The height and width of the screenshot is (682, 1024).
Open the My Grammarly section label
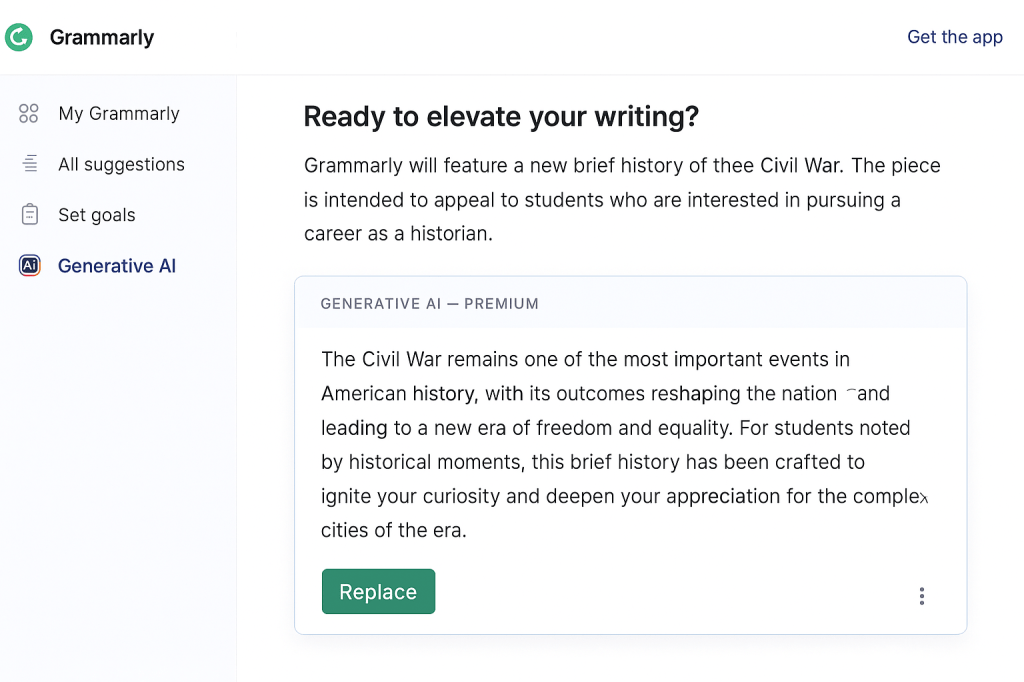pyautogui.click(x=119, y=114)
